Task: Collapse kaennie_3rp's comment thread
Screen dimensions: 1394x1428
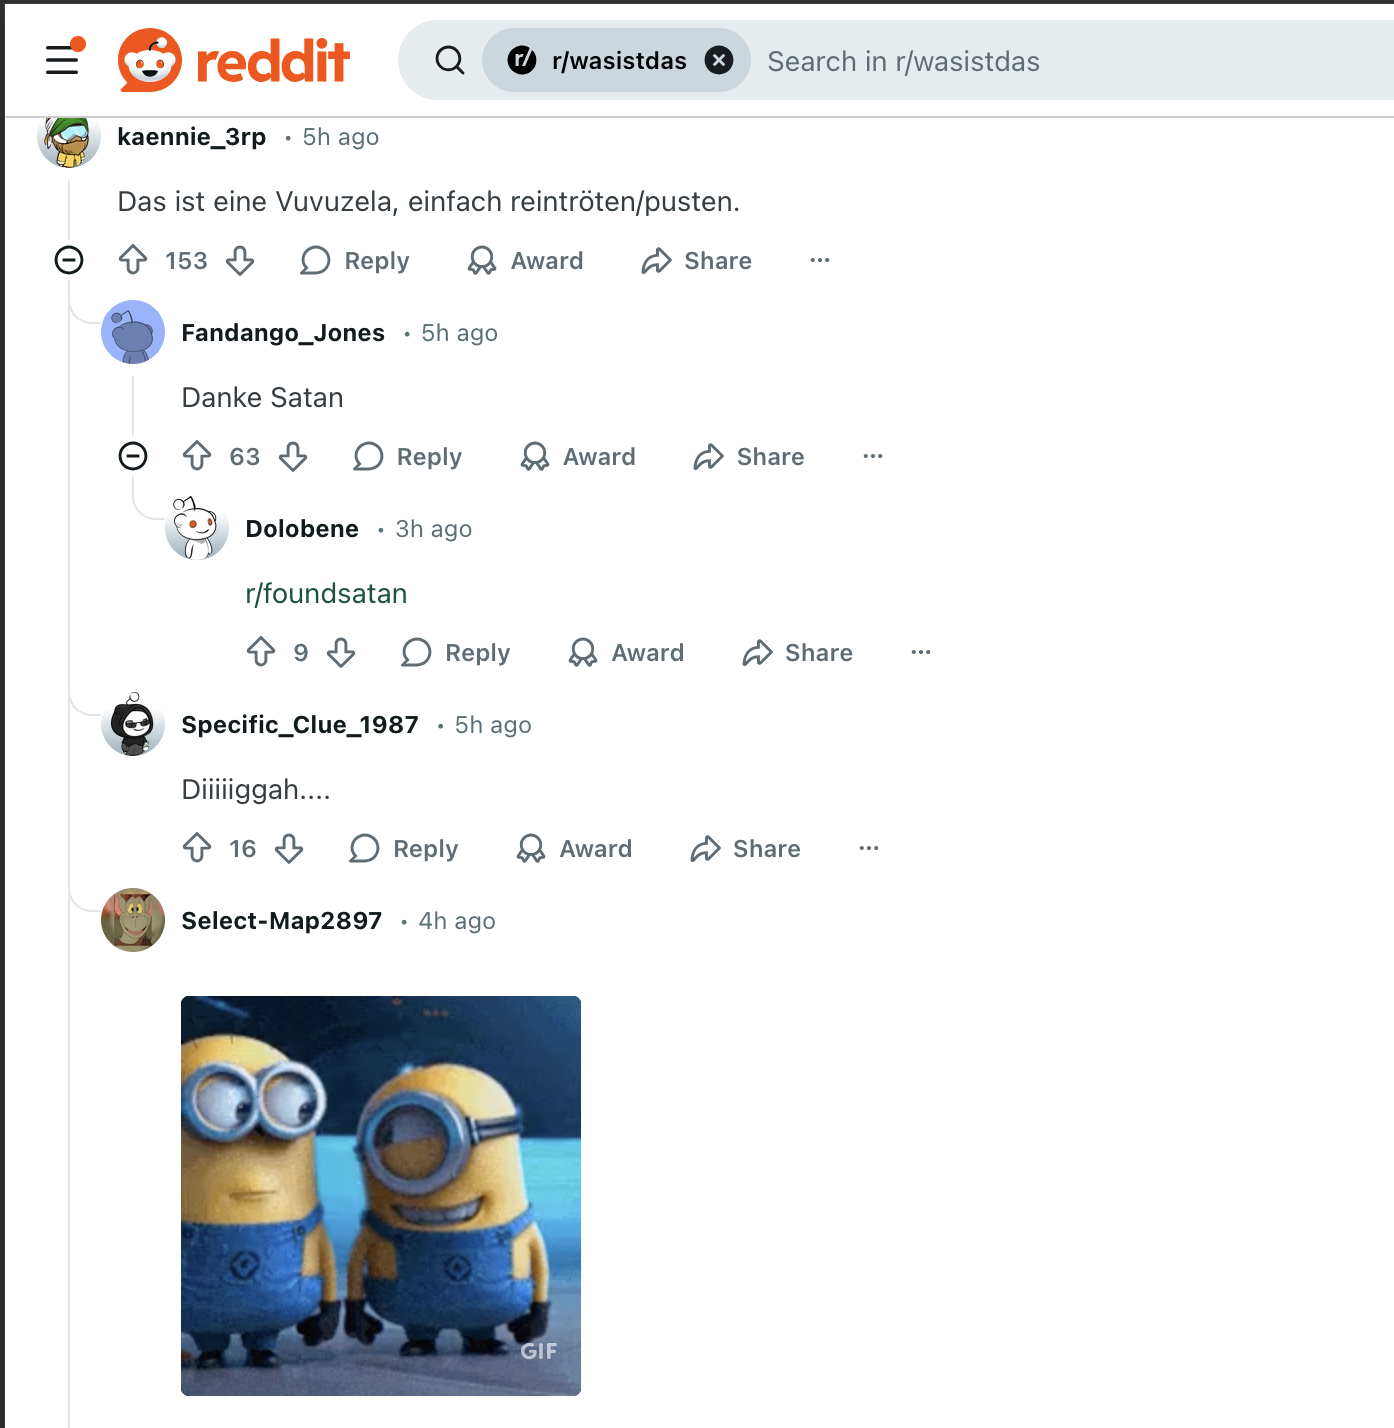Action: pyautogui.click(x=69, y=261)
